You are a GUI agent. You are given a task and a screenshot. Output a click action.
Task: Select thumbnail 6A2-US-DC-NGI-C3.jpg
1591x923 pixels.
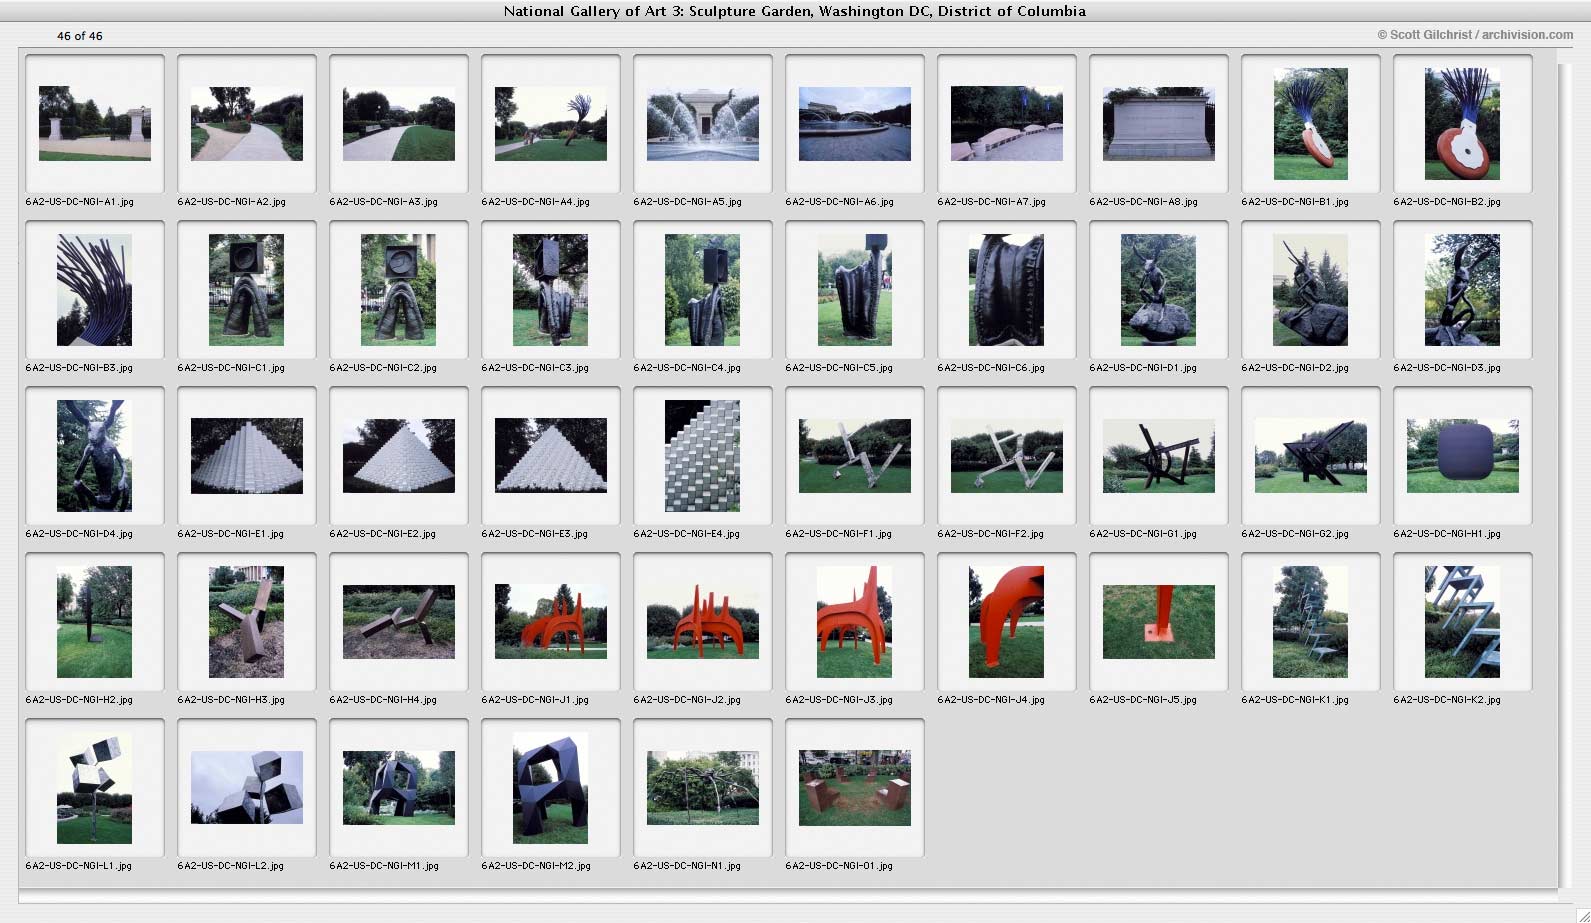click(x=551, y=290)
